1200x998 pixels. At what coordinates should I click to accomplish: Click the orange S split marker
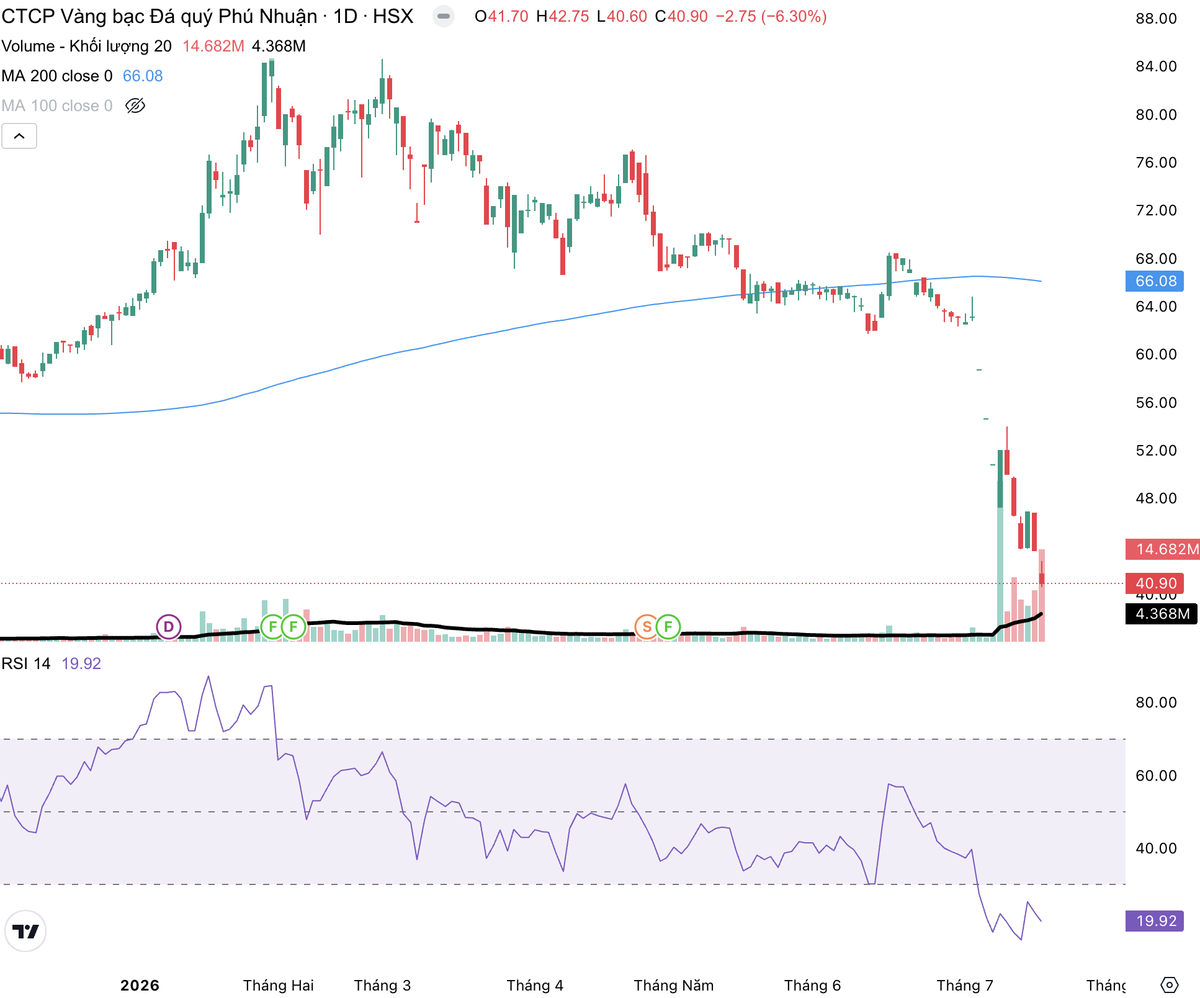click(x=646, y=627)
